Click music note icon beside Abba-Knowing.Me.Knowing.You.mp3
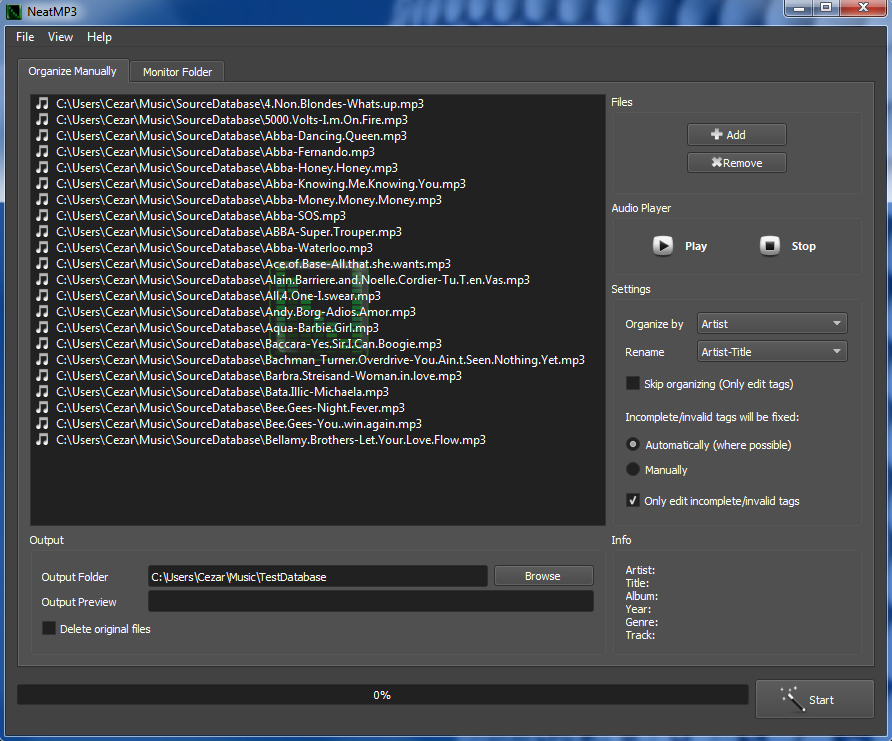The image size is (892, 741). tap(42, 184)
